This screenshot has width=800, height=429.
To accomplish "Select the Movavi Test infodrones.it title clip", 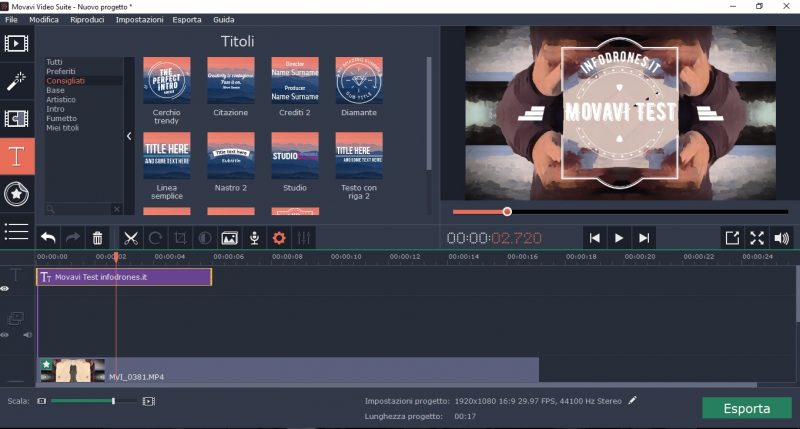I will click(x=124, y=277).
